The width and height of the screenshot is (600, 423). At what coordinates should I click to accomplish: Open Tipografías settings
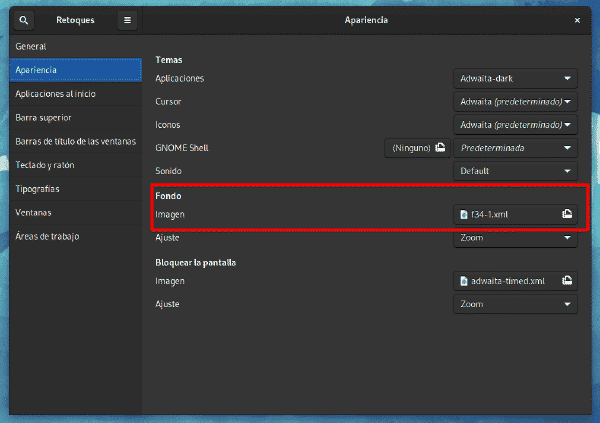76,189
